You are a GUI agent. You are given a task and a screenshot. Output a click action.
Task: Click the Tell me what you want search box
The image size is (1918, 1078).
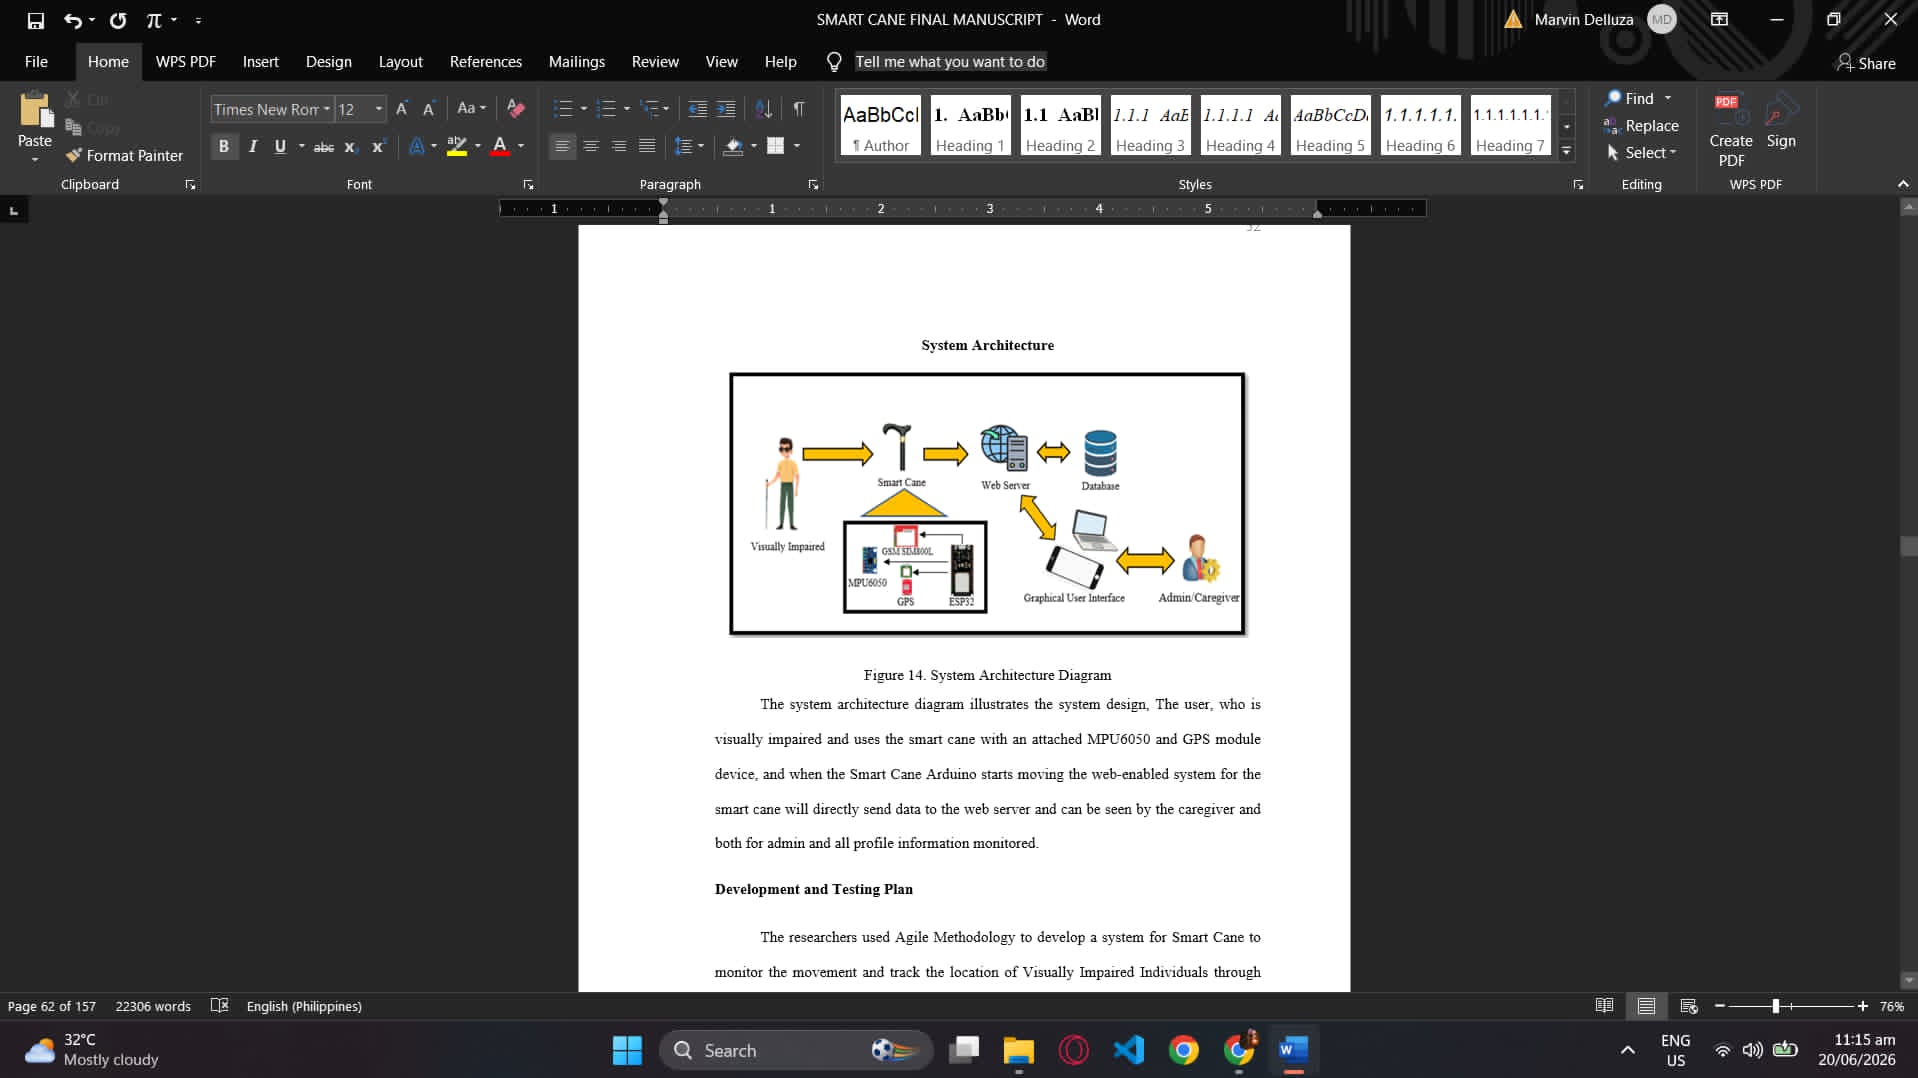click(950, 62)
